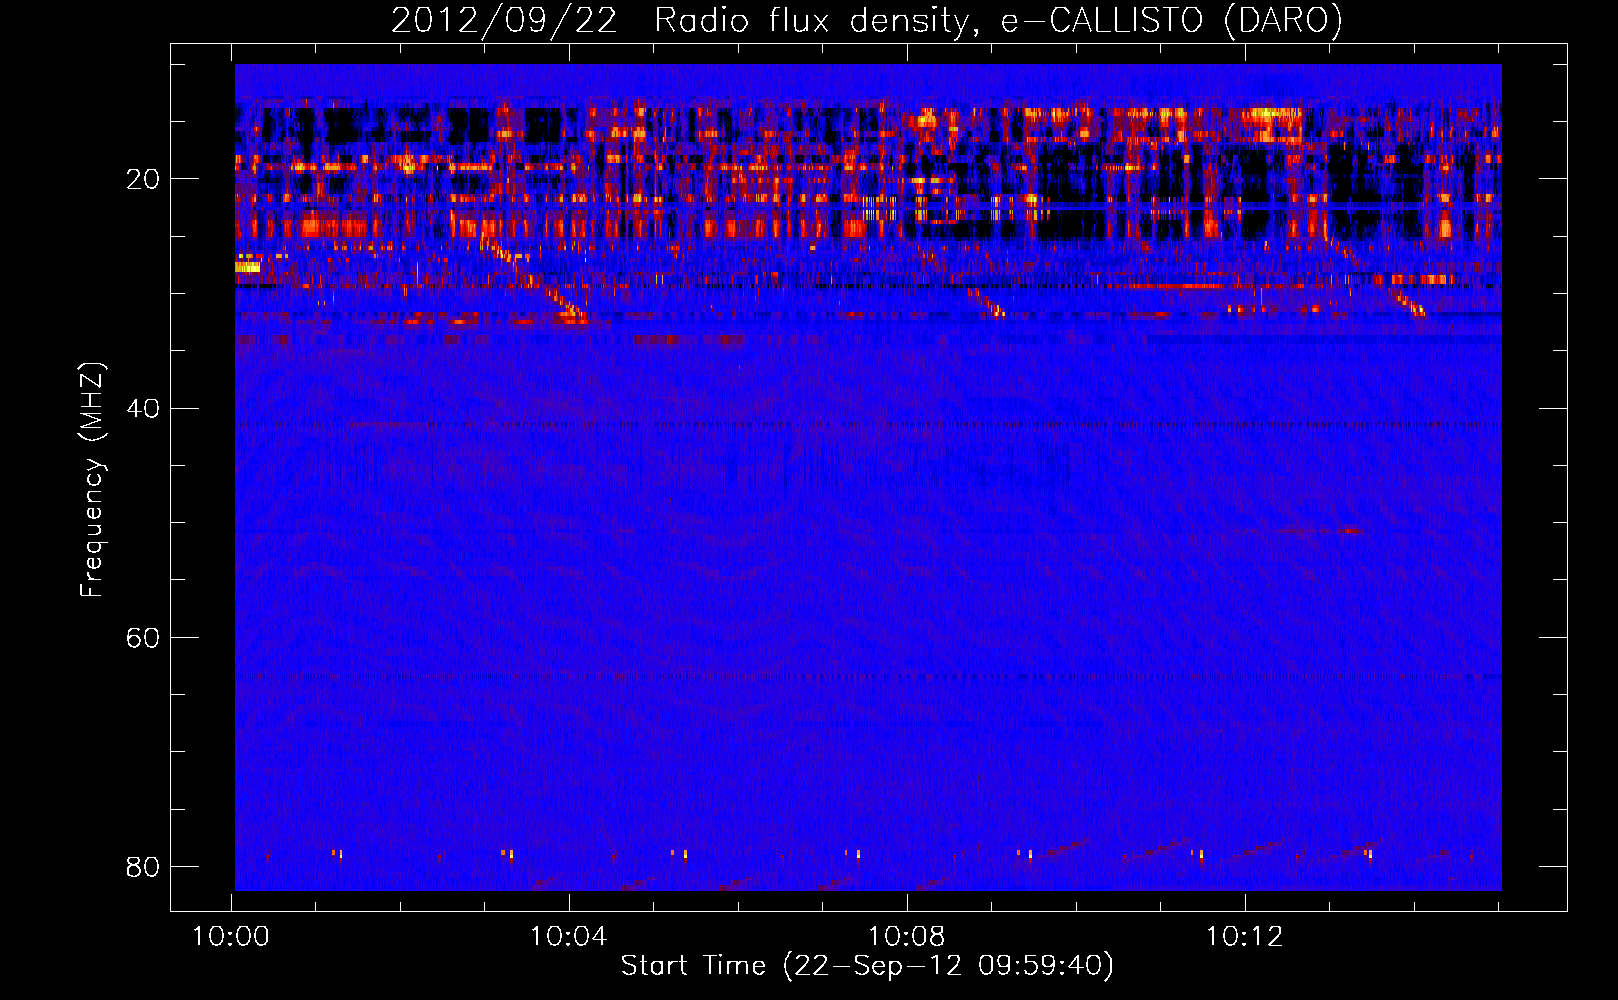Click the '60' frequency tick label

[x=143, y=637]
